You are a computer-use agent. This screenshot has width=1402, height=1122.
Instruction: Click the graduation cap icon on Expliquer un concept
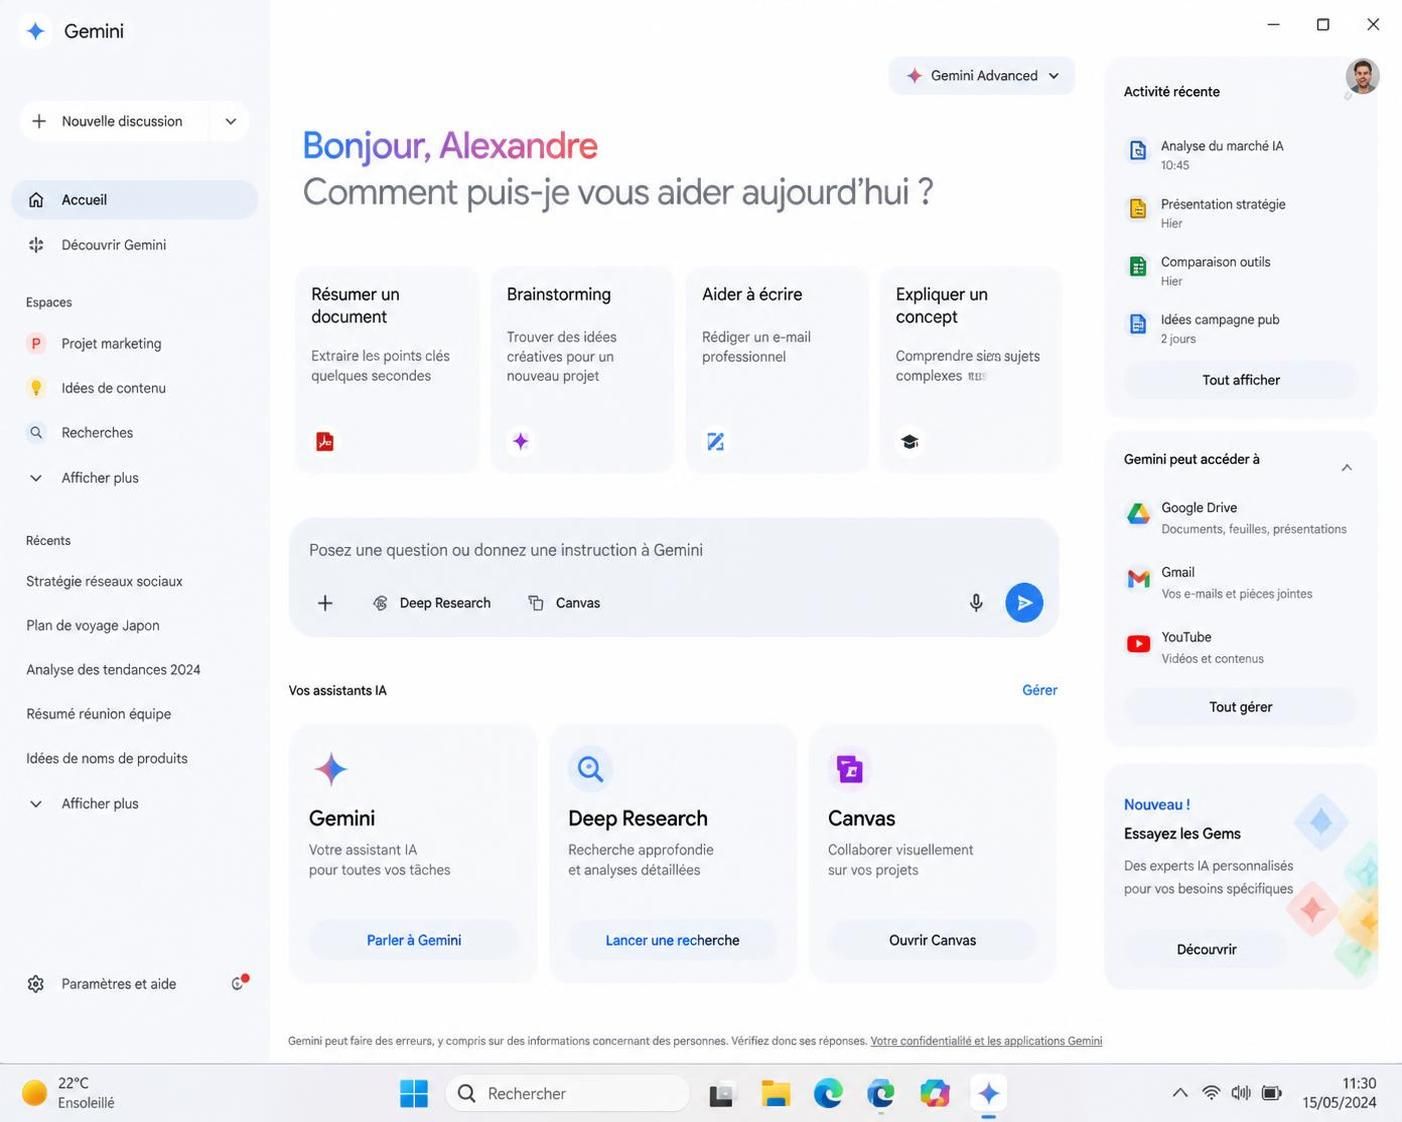pyautogui.click(x=909, y=441)
